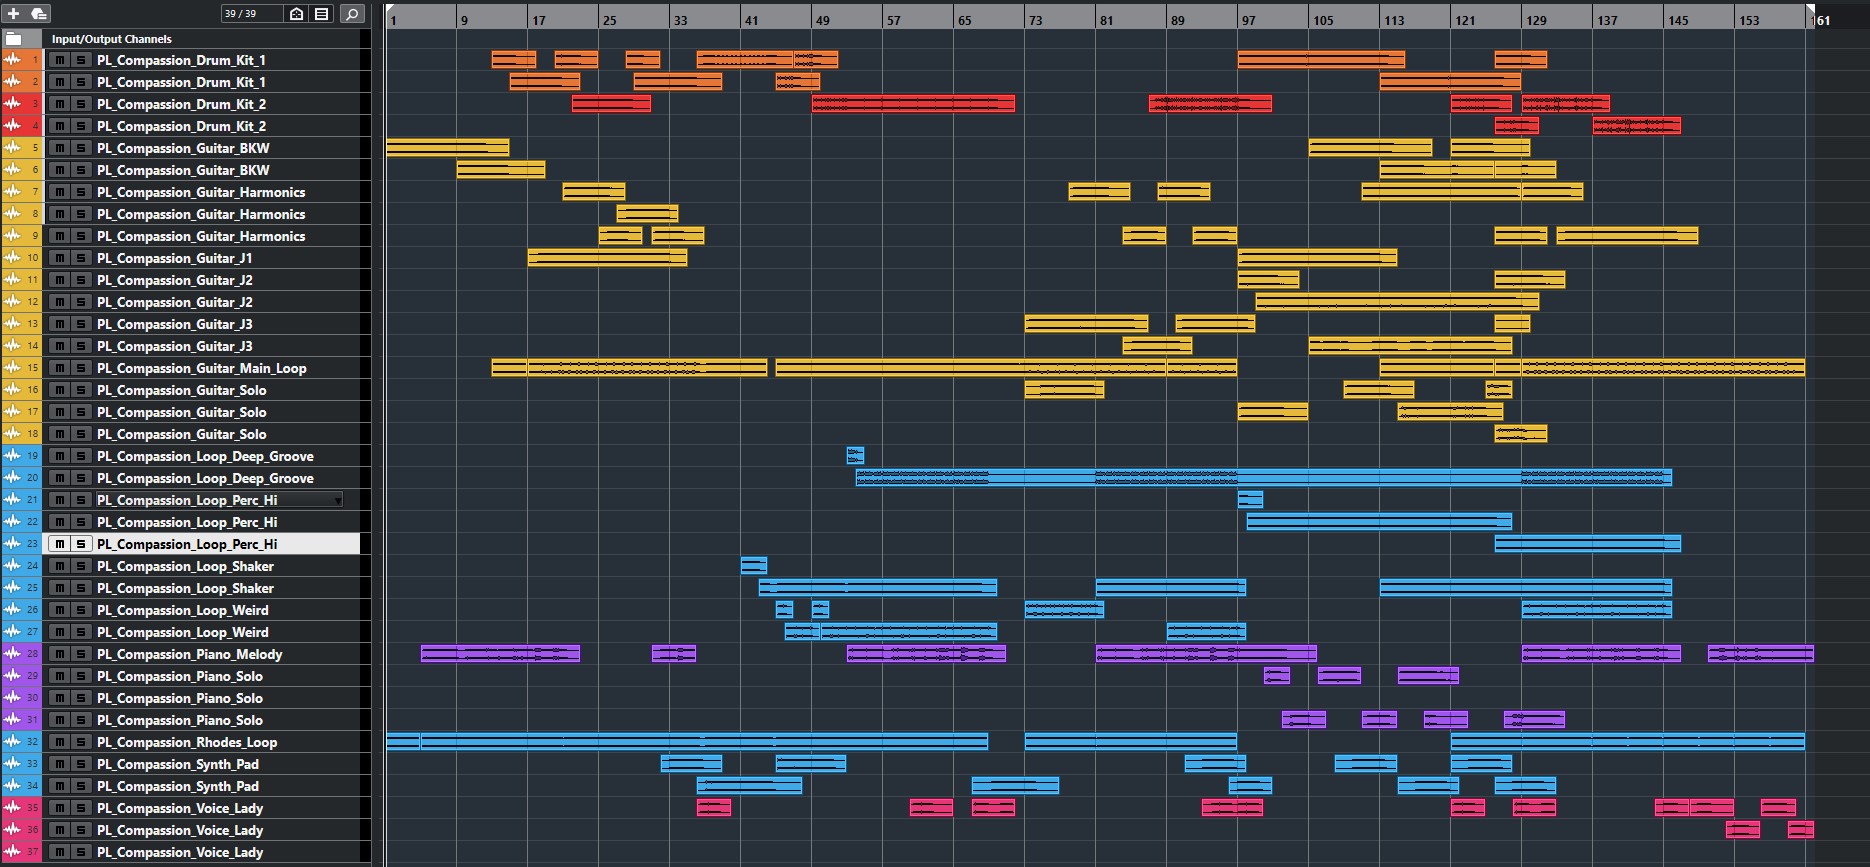Solo the selected track 23 Loop_Perc_Hi
Screen dimensions: 1870x867
tap(81, 544)
